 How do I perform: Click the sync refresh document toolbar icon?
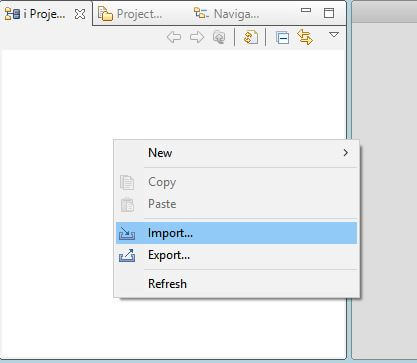click(251, 37)
